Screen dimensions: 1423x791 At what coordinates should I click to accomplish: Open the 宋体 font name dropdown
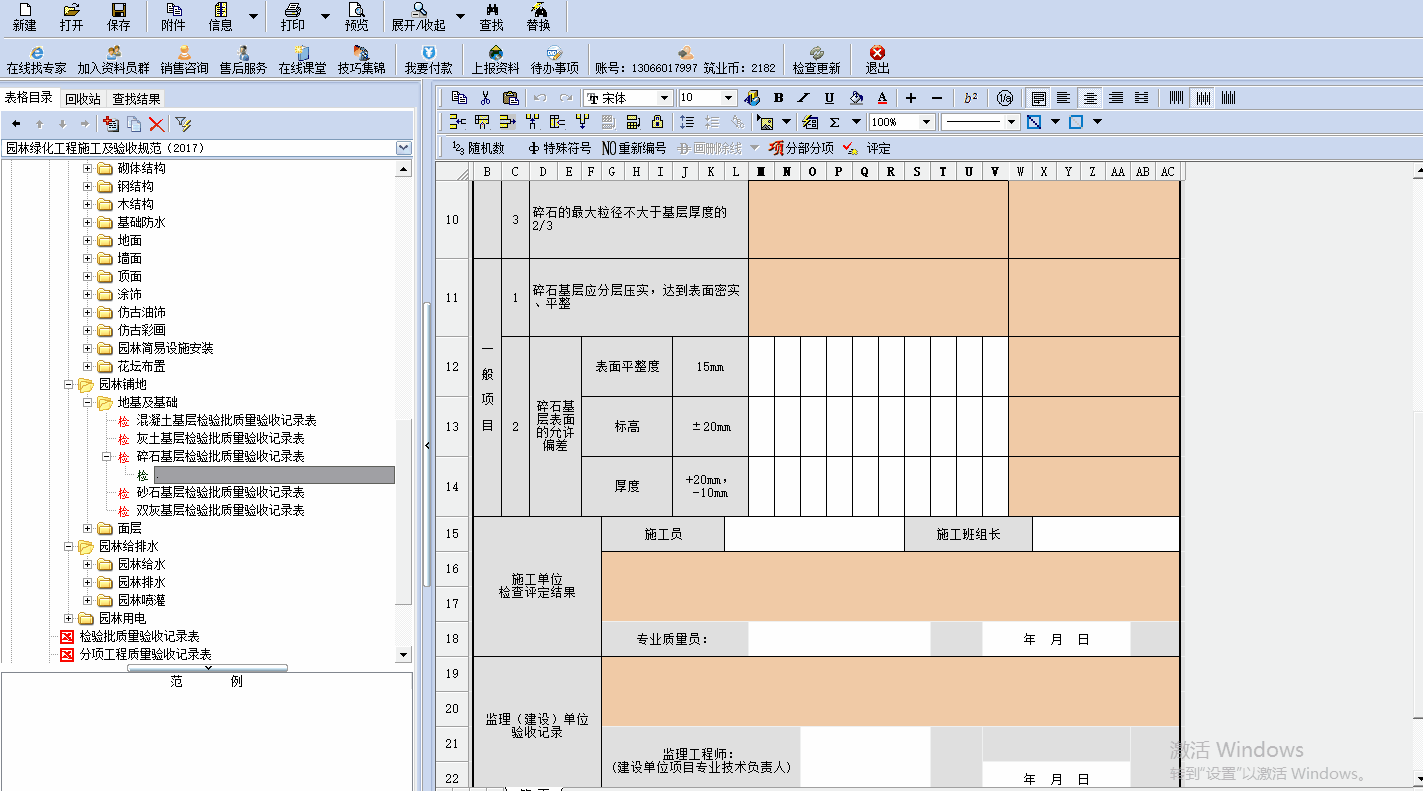pos(663,98)
